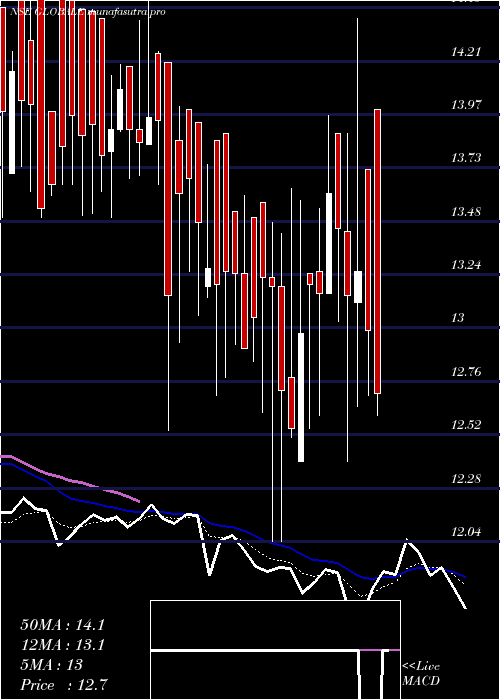Screen dimensions: 500x700
Task: Click the 14.21 price axis label
Action: pyautogui.click(x=466, y=52)
